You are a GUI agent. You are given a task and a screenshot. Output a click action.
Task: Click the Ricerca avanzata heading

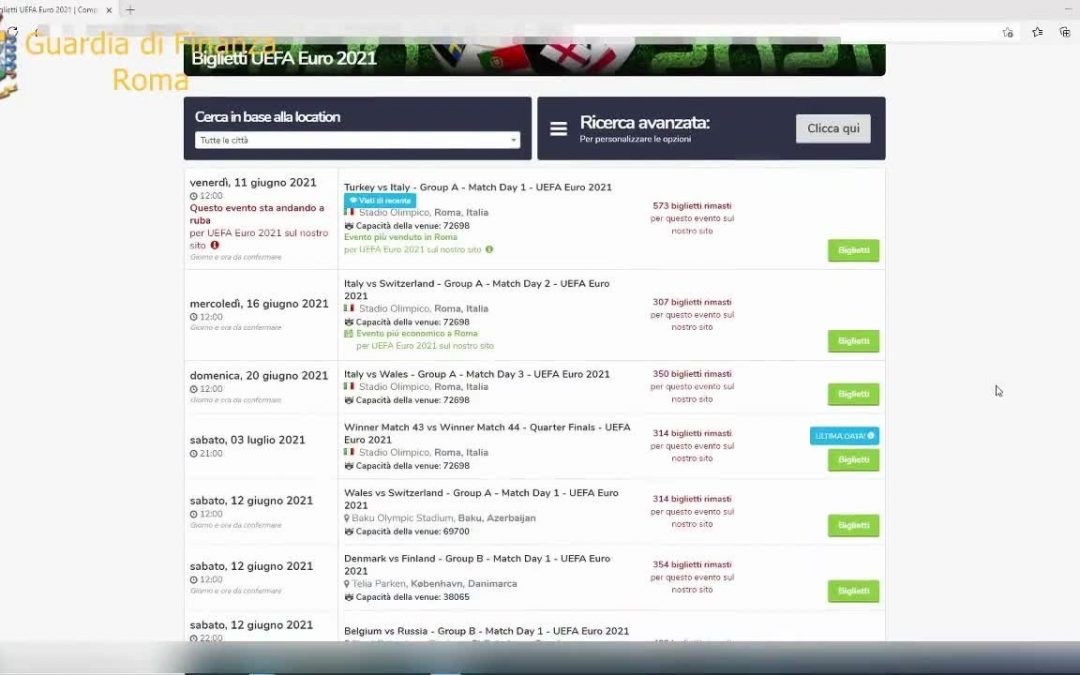coord(645,123)
